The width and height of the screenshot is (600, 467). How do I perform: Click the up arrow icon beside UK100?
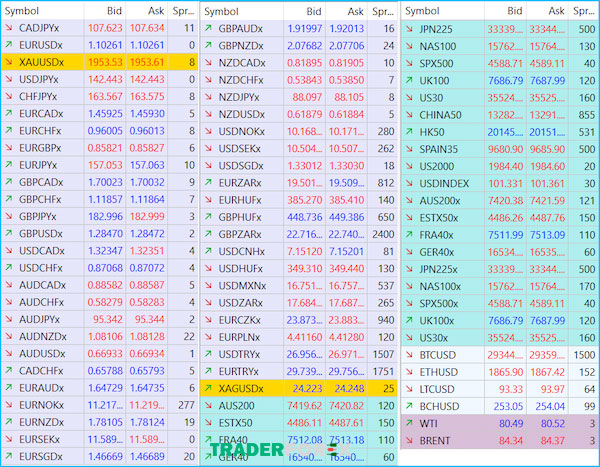[x=409, y=80]
